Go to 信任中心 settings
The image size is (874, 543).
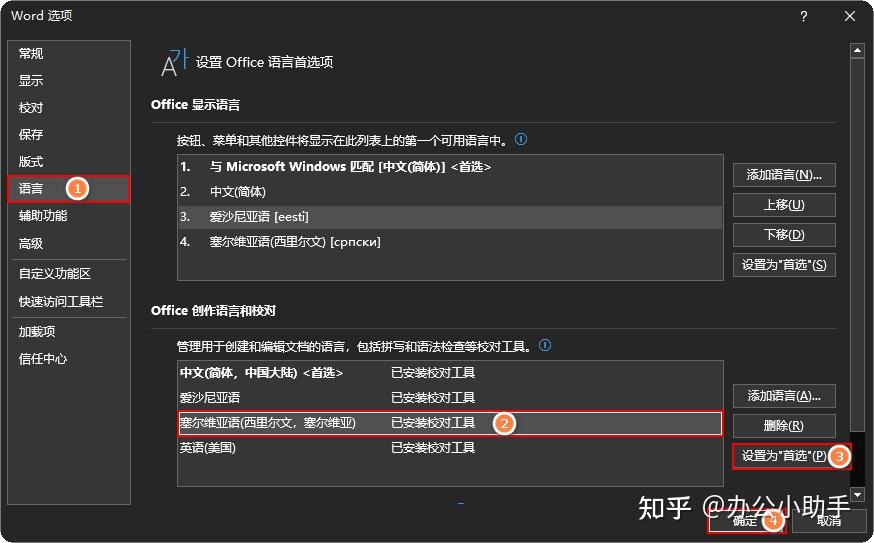pyautogui.click(x=69, y=359)
